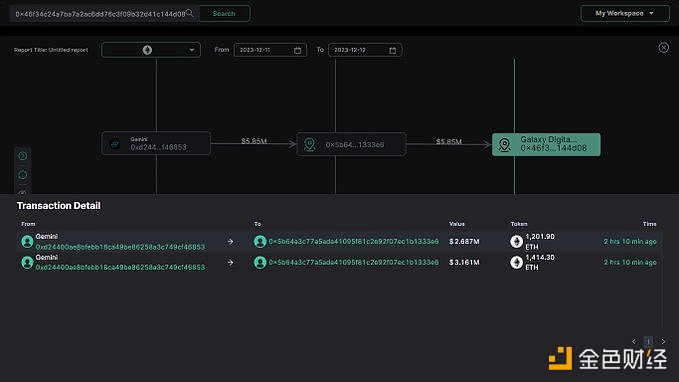Viewport: 679px width, 382px height.
Task: Click recipient avatar in the $2.687M row
Action: point(260,241)
